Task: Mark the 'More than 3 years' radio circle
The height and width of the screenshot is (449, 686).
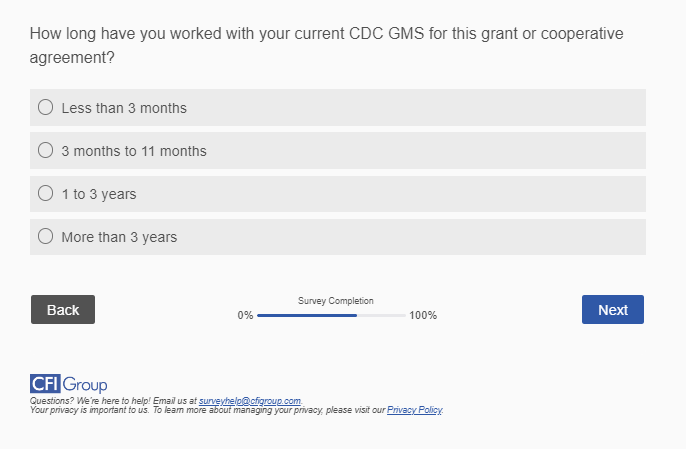Action: point(45,236)
